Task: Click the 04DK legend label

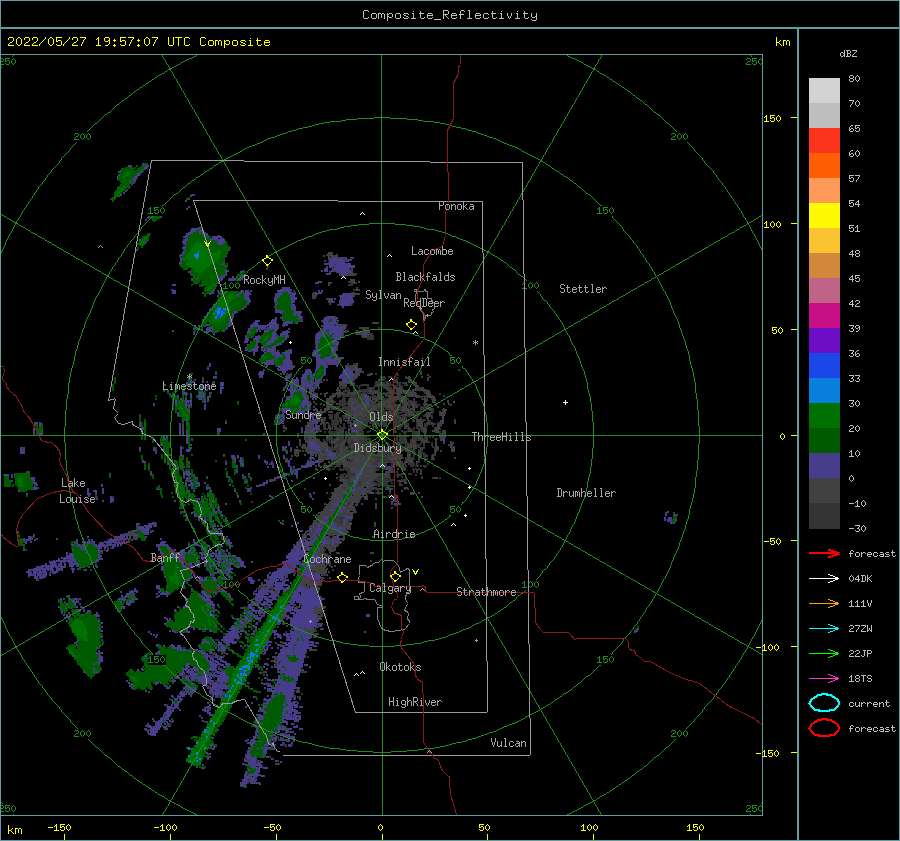Action: [x=860, y=579]
